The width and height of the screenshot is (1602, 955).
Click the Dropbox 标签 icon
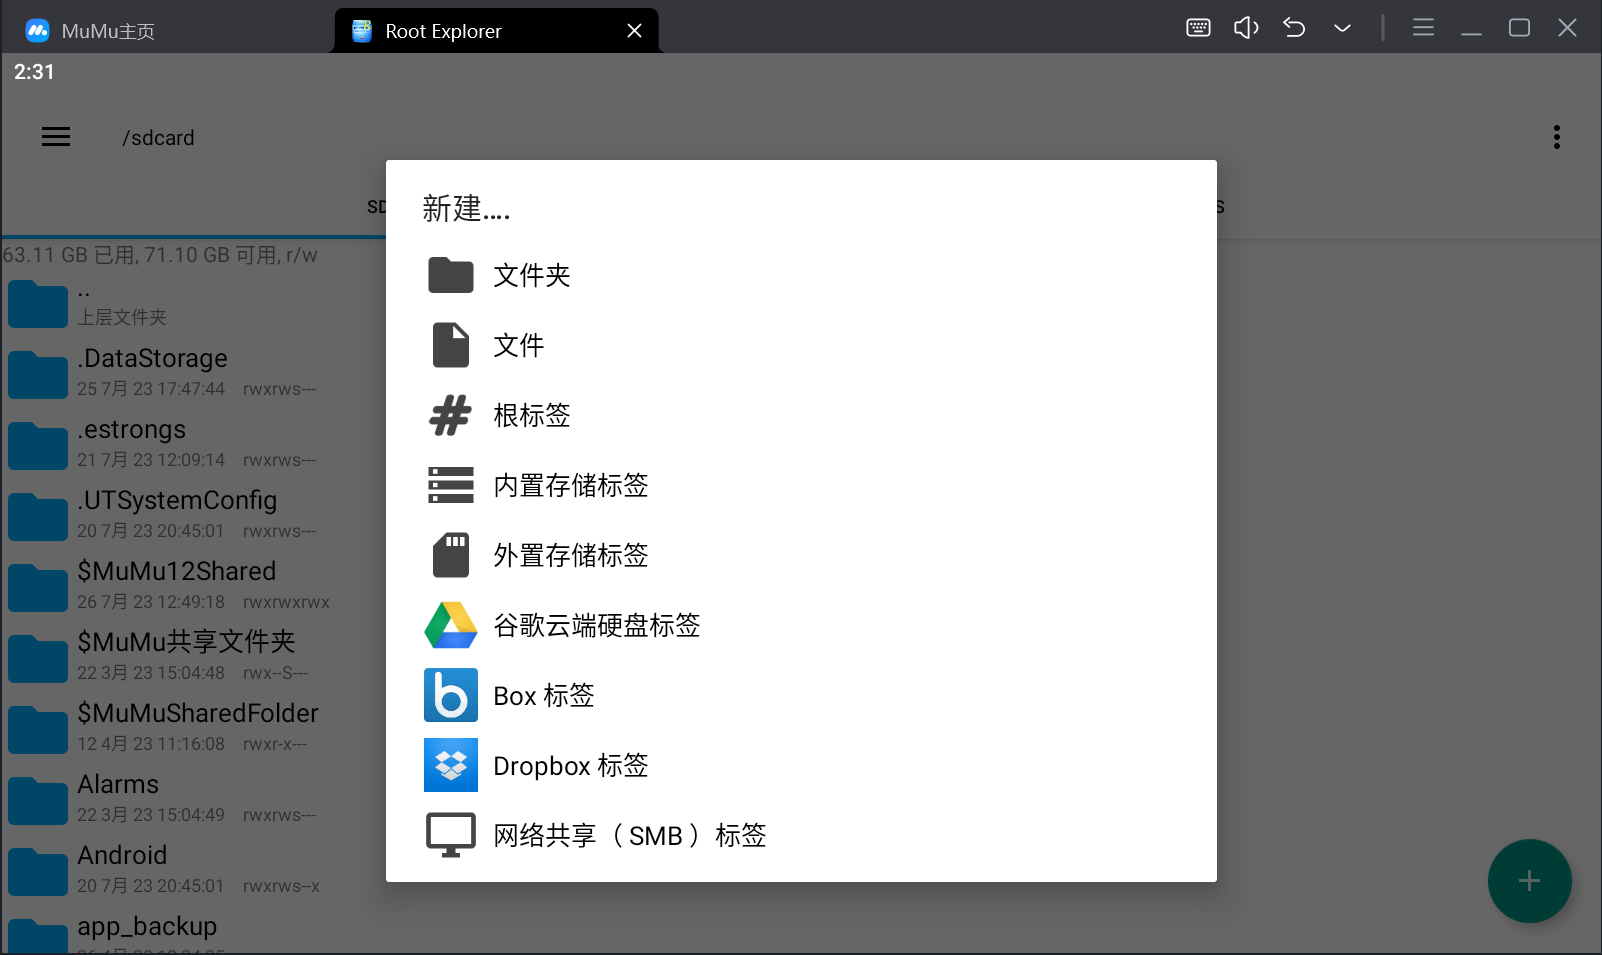click(x=451, y=765)
